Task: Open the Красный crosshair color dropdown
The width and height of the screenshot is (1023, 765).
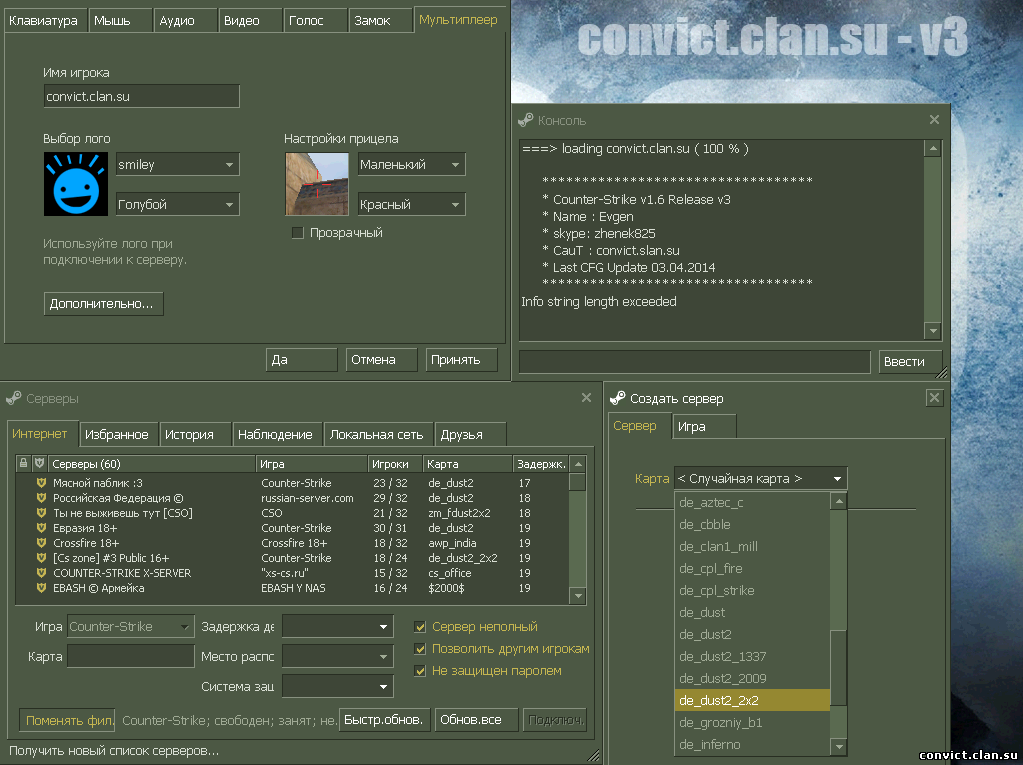Action: (412, 204)
